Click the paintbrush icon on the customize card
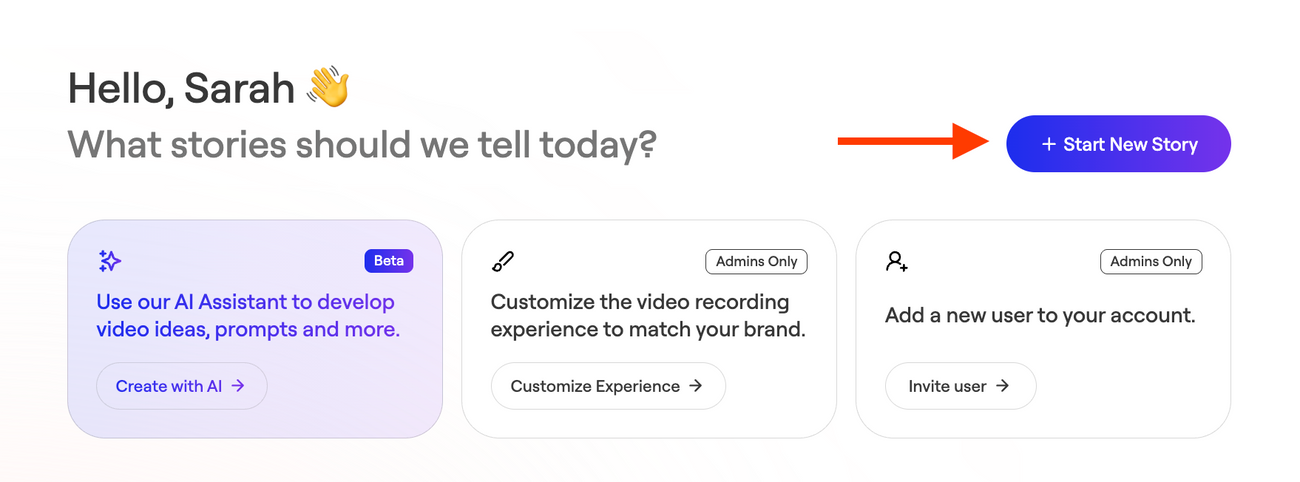Screen dimensions: 1300x482 click(x=503, y=262)
